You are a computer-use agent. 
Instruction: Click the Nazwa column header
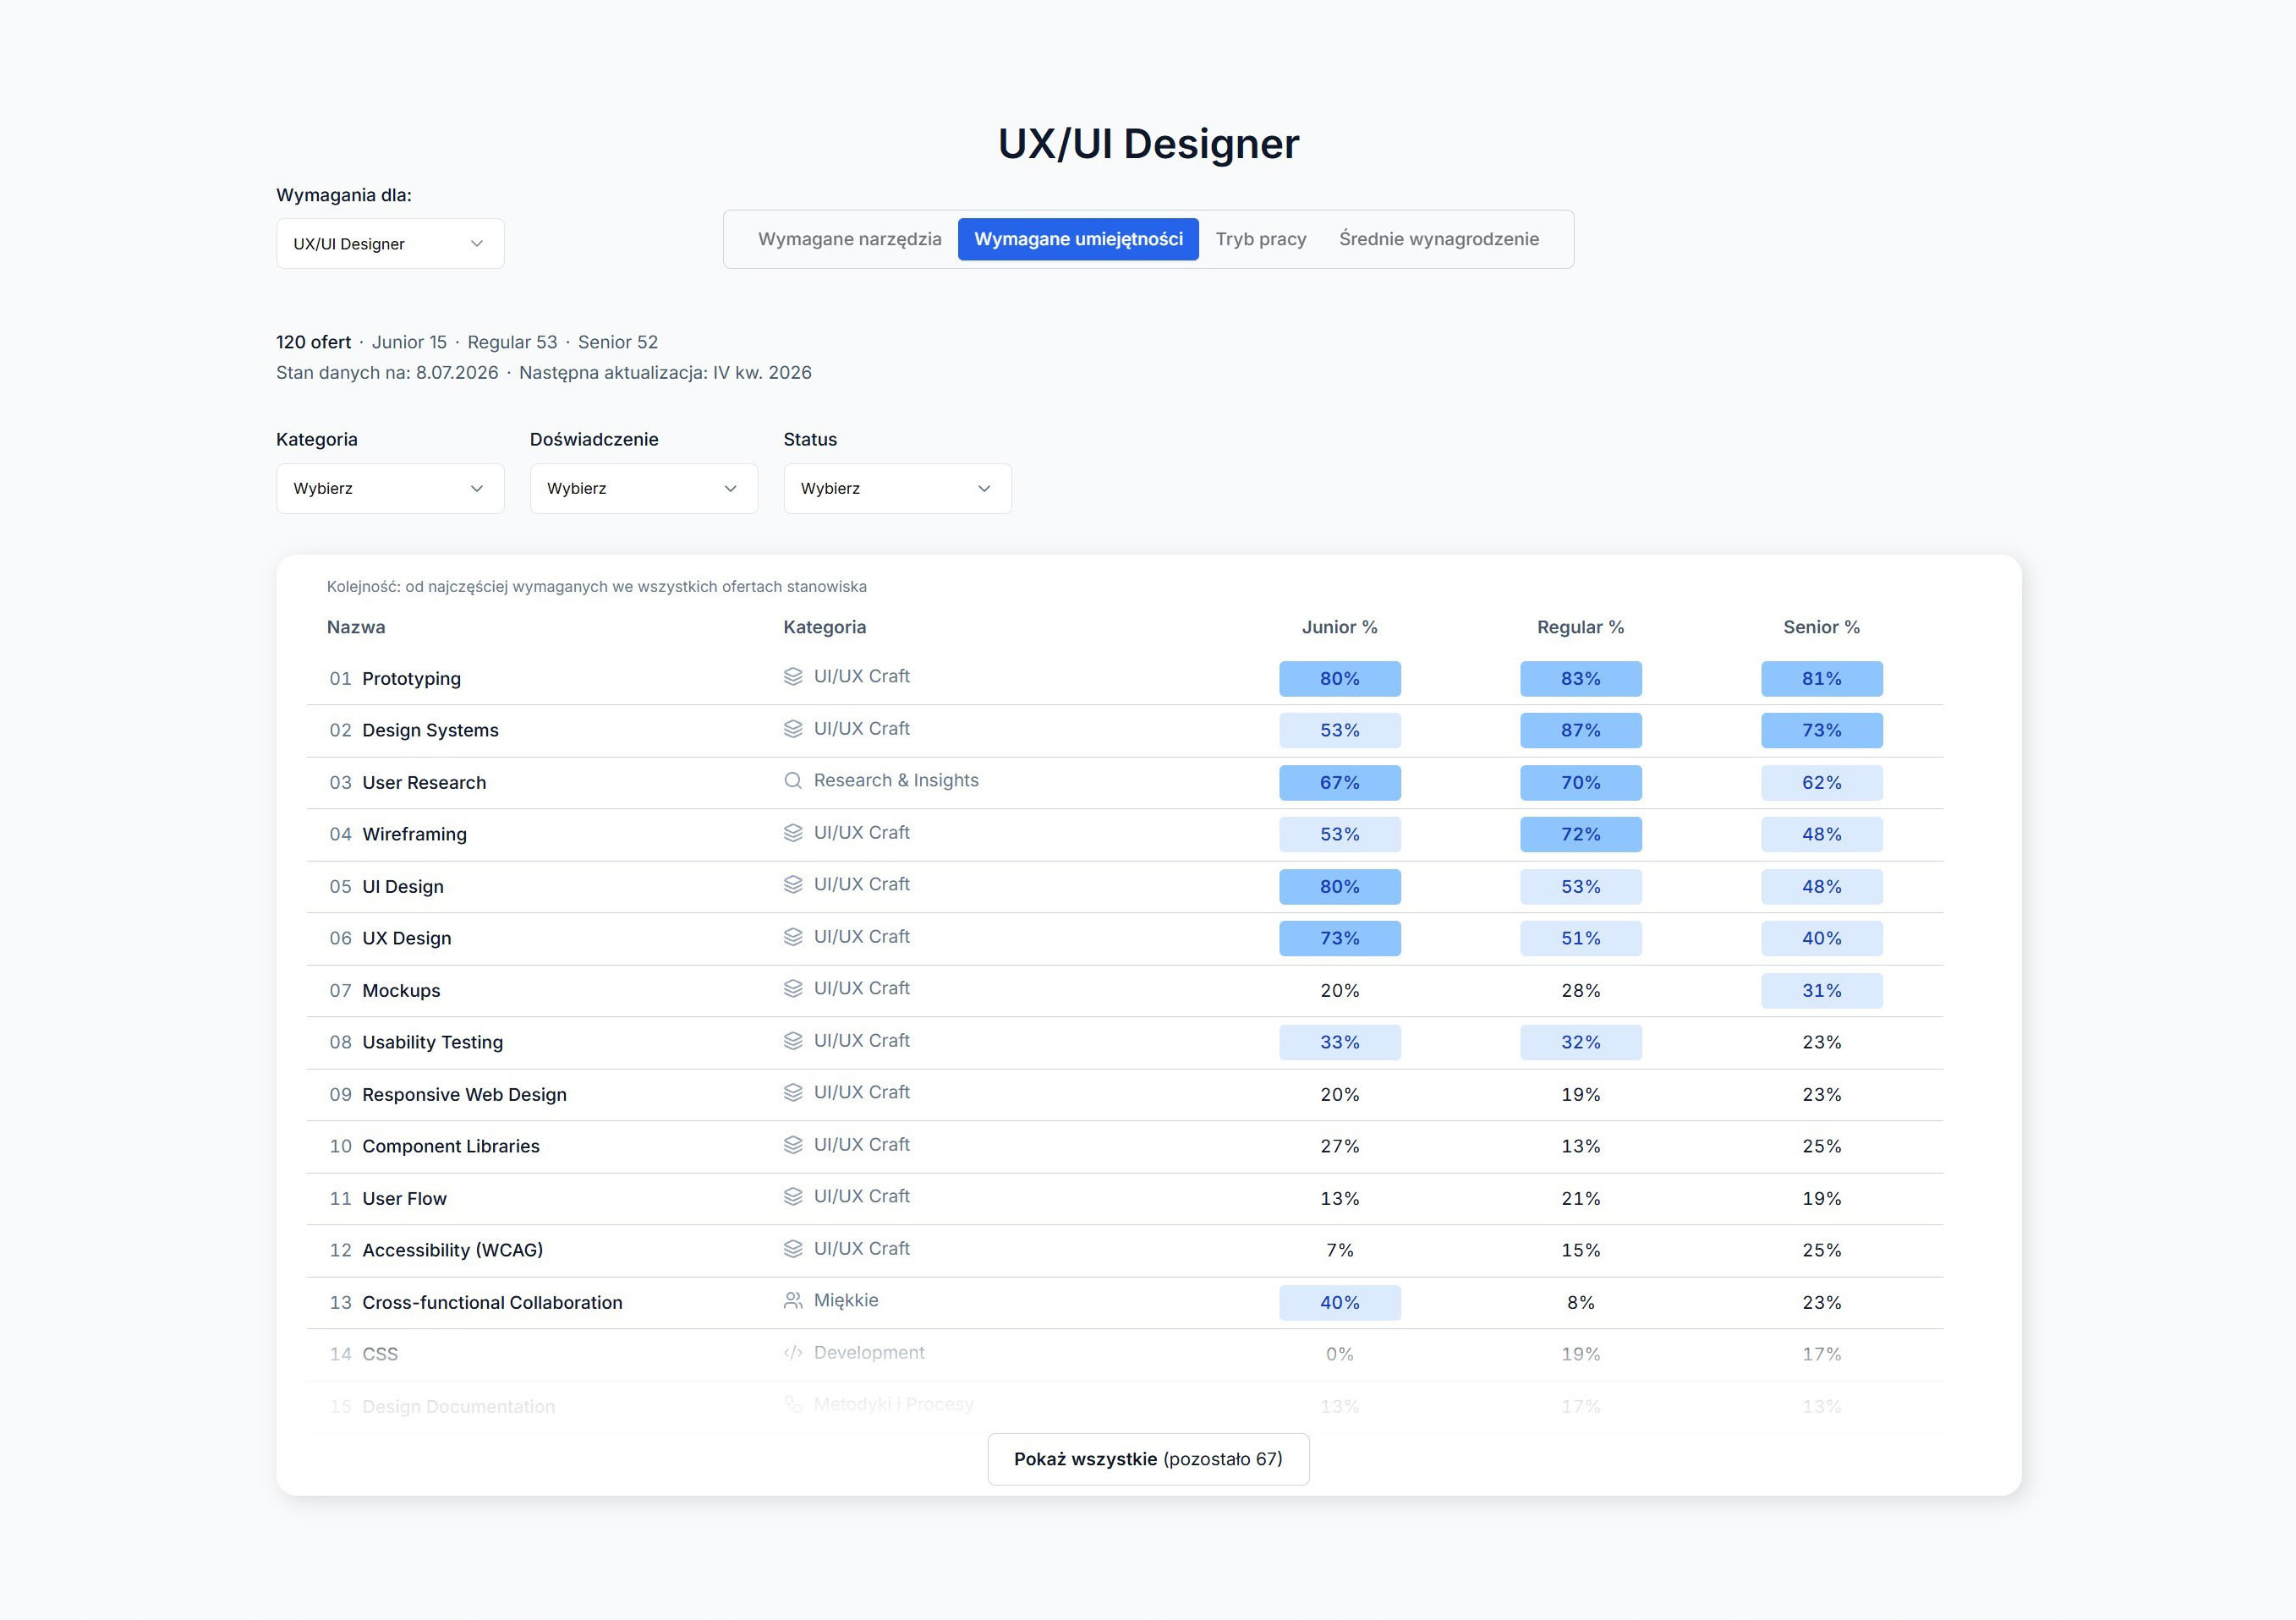point(356,627)
